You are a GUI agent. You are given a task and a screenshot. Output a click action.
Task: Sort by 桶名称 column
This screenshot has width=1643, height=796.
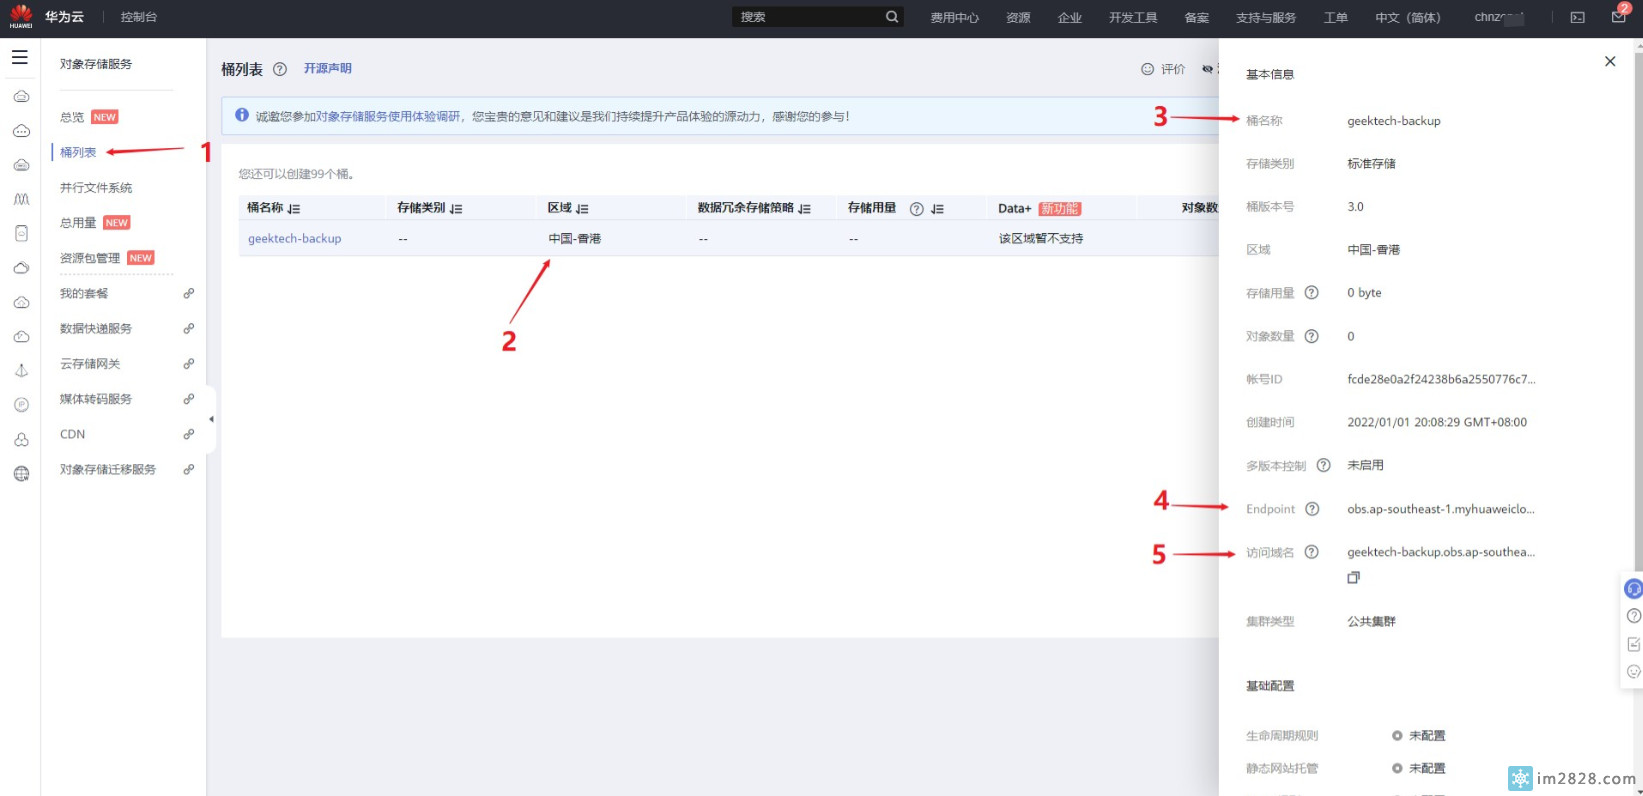[294, 209]
